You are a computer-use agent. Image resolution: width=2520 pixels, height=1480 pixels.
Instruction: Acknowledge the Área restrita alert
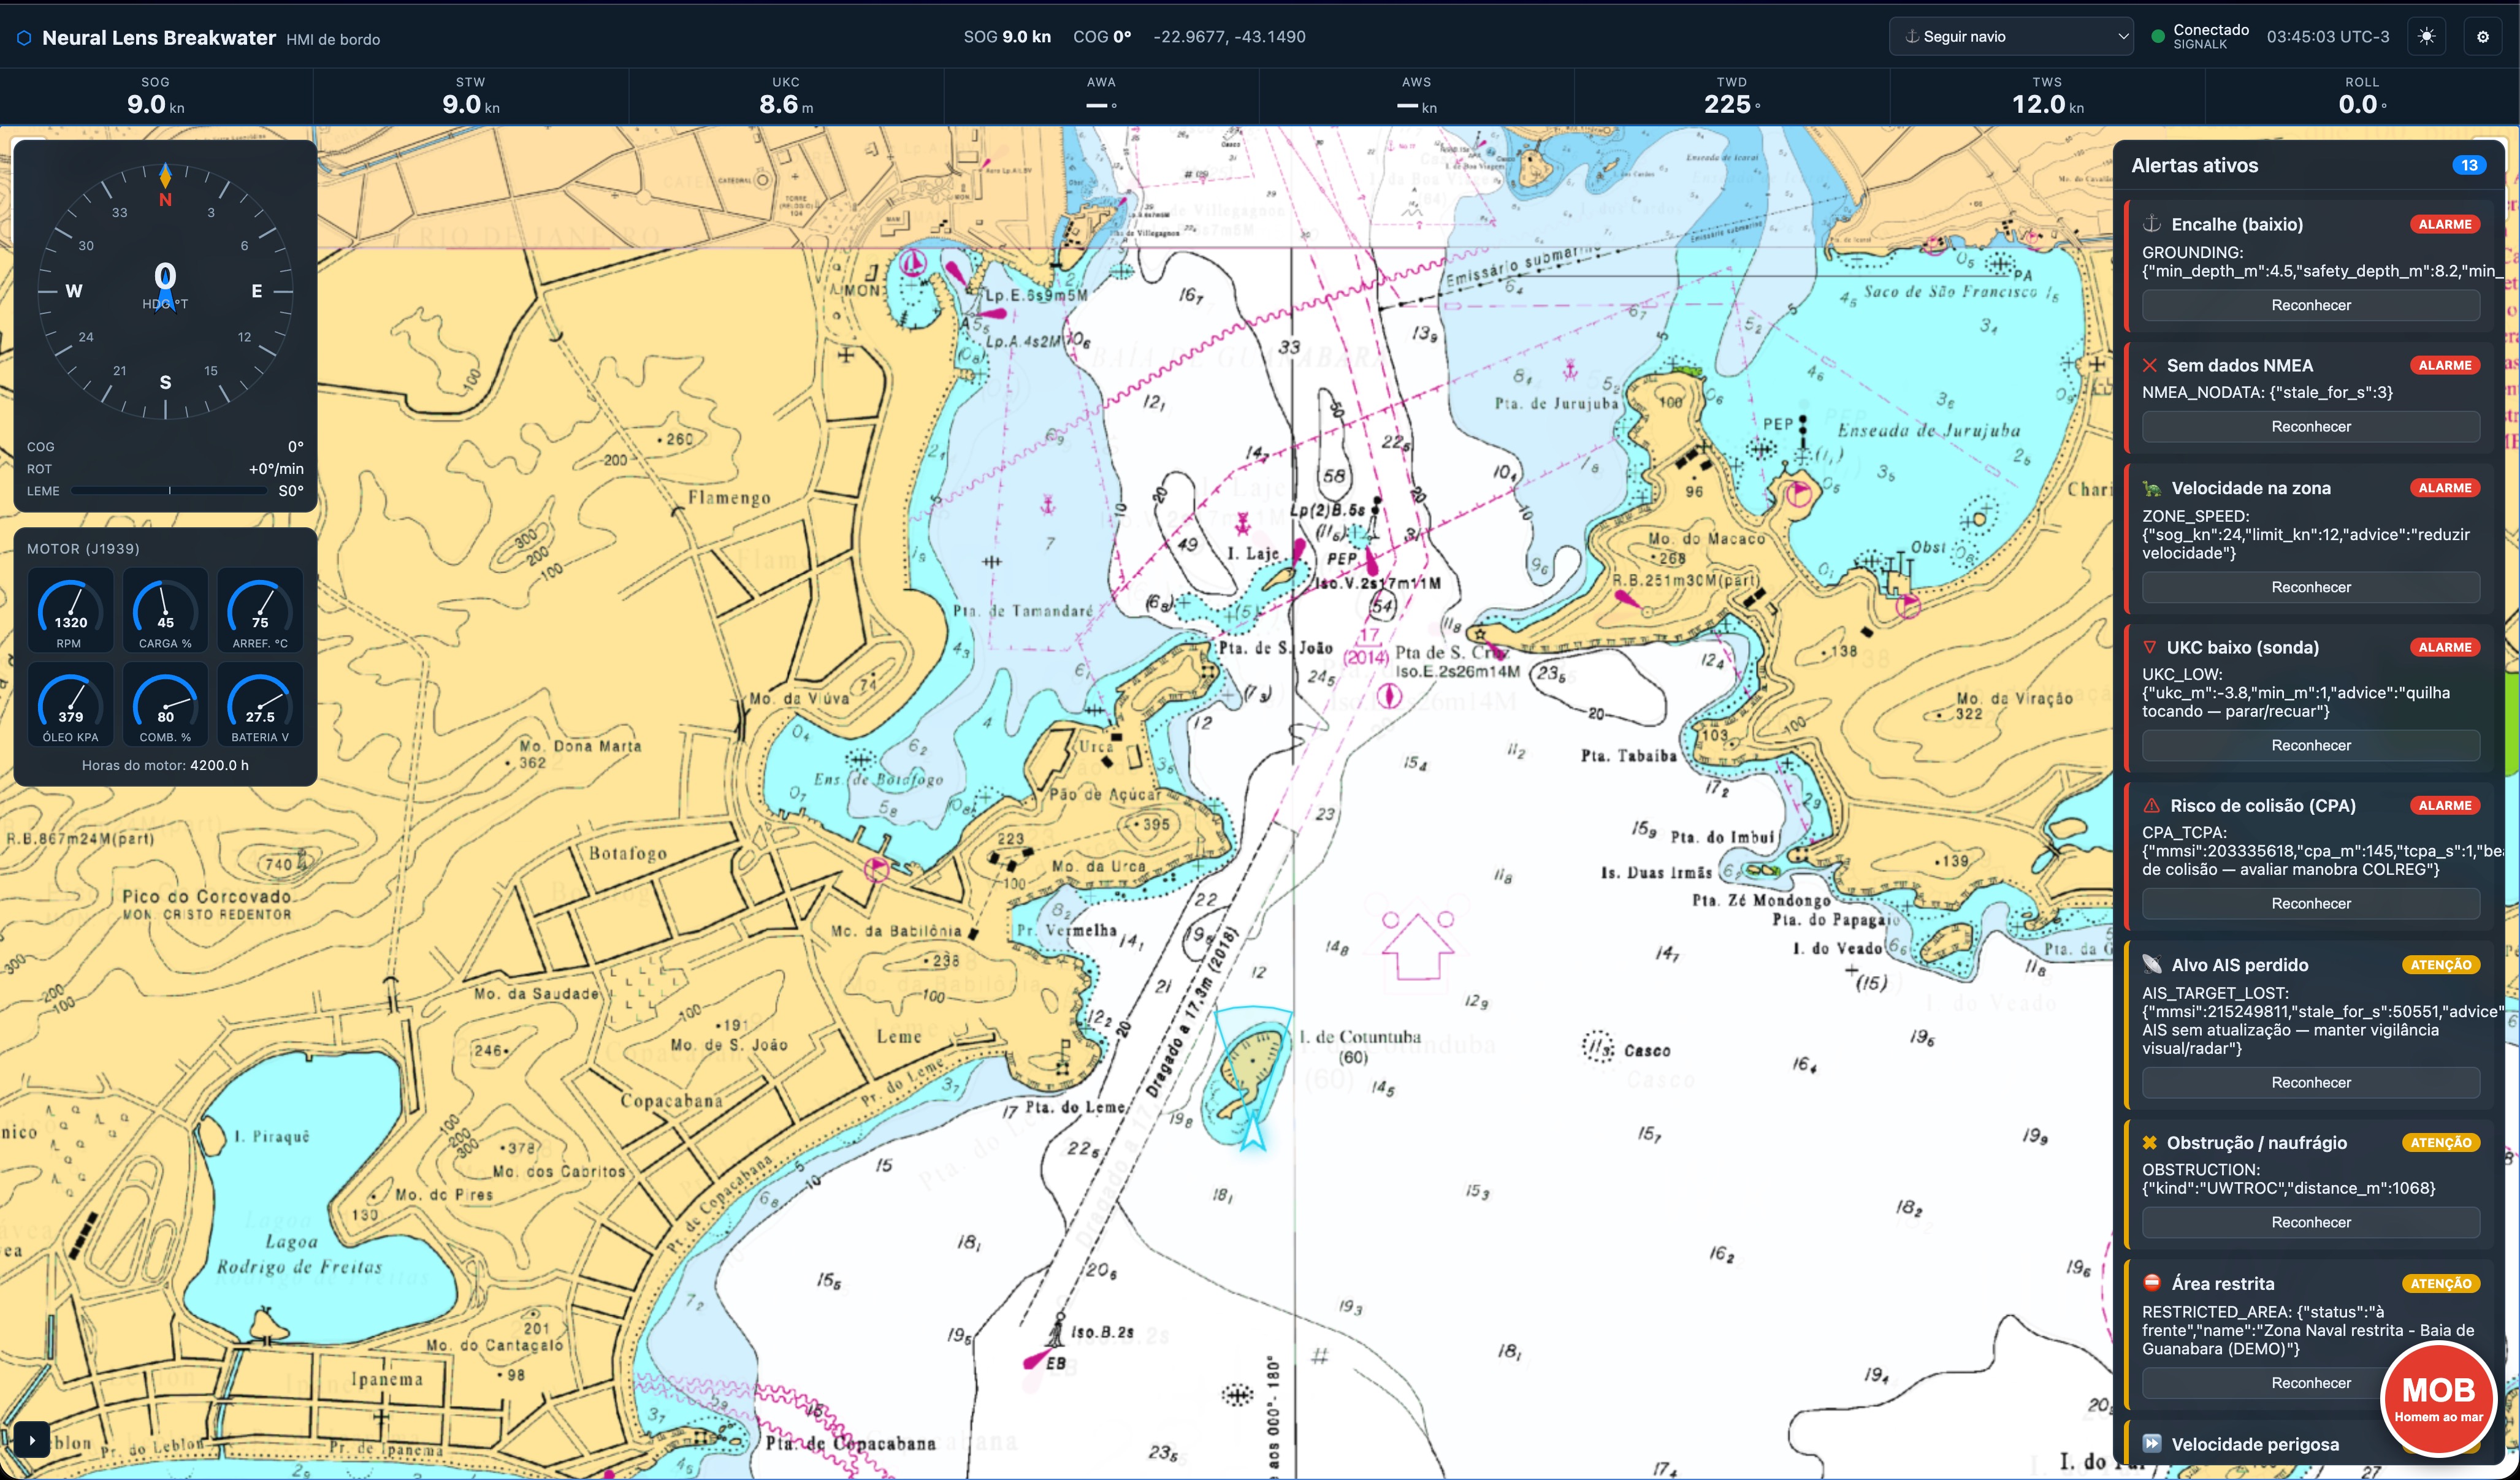pyautogui.click(x=2310, y=1383)
